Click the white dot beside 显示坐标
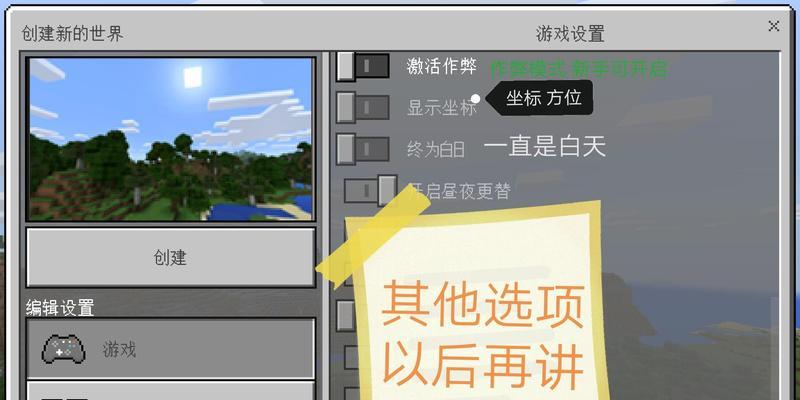Viewport: 800px width, 400px height. 476,98
